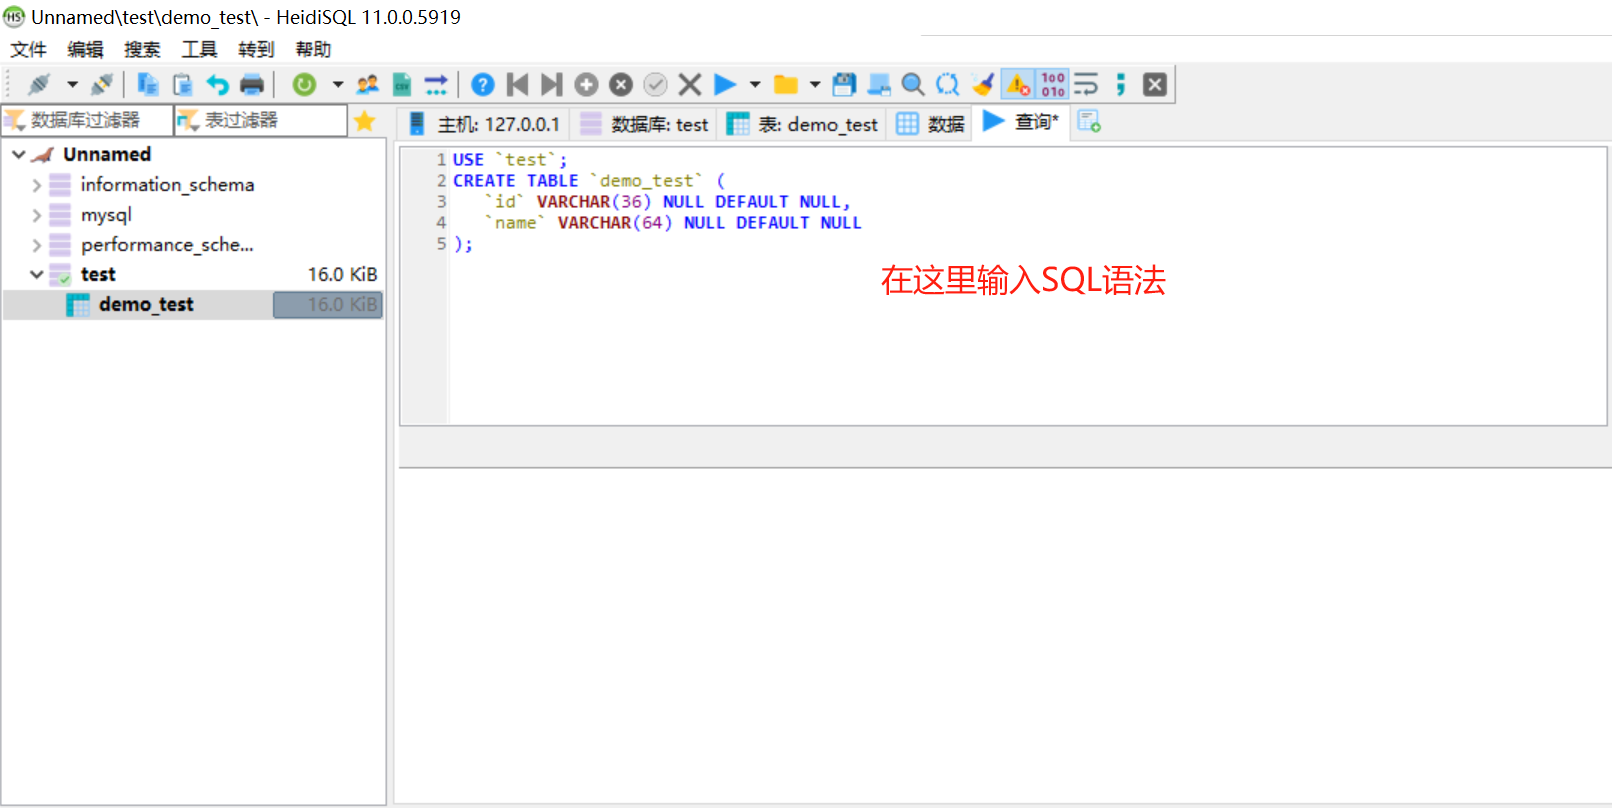Click the 数据库过滤器 filter field
Screen dimensions: 1612x808
coord(87,121)
